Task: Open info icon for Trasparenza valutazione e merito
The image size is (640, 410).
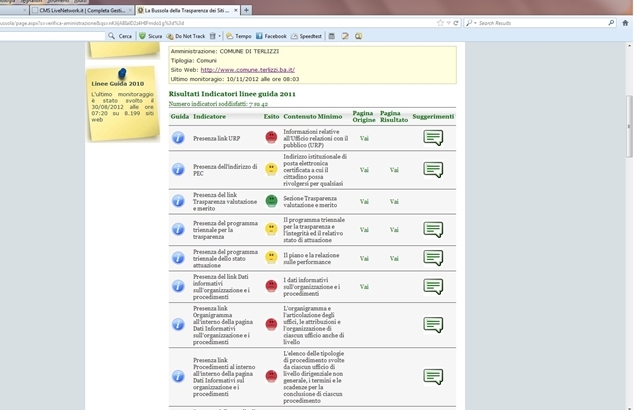Action: pyautogui.click(x=178, y=201)
